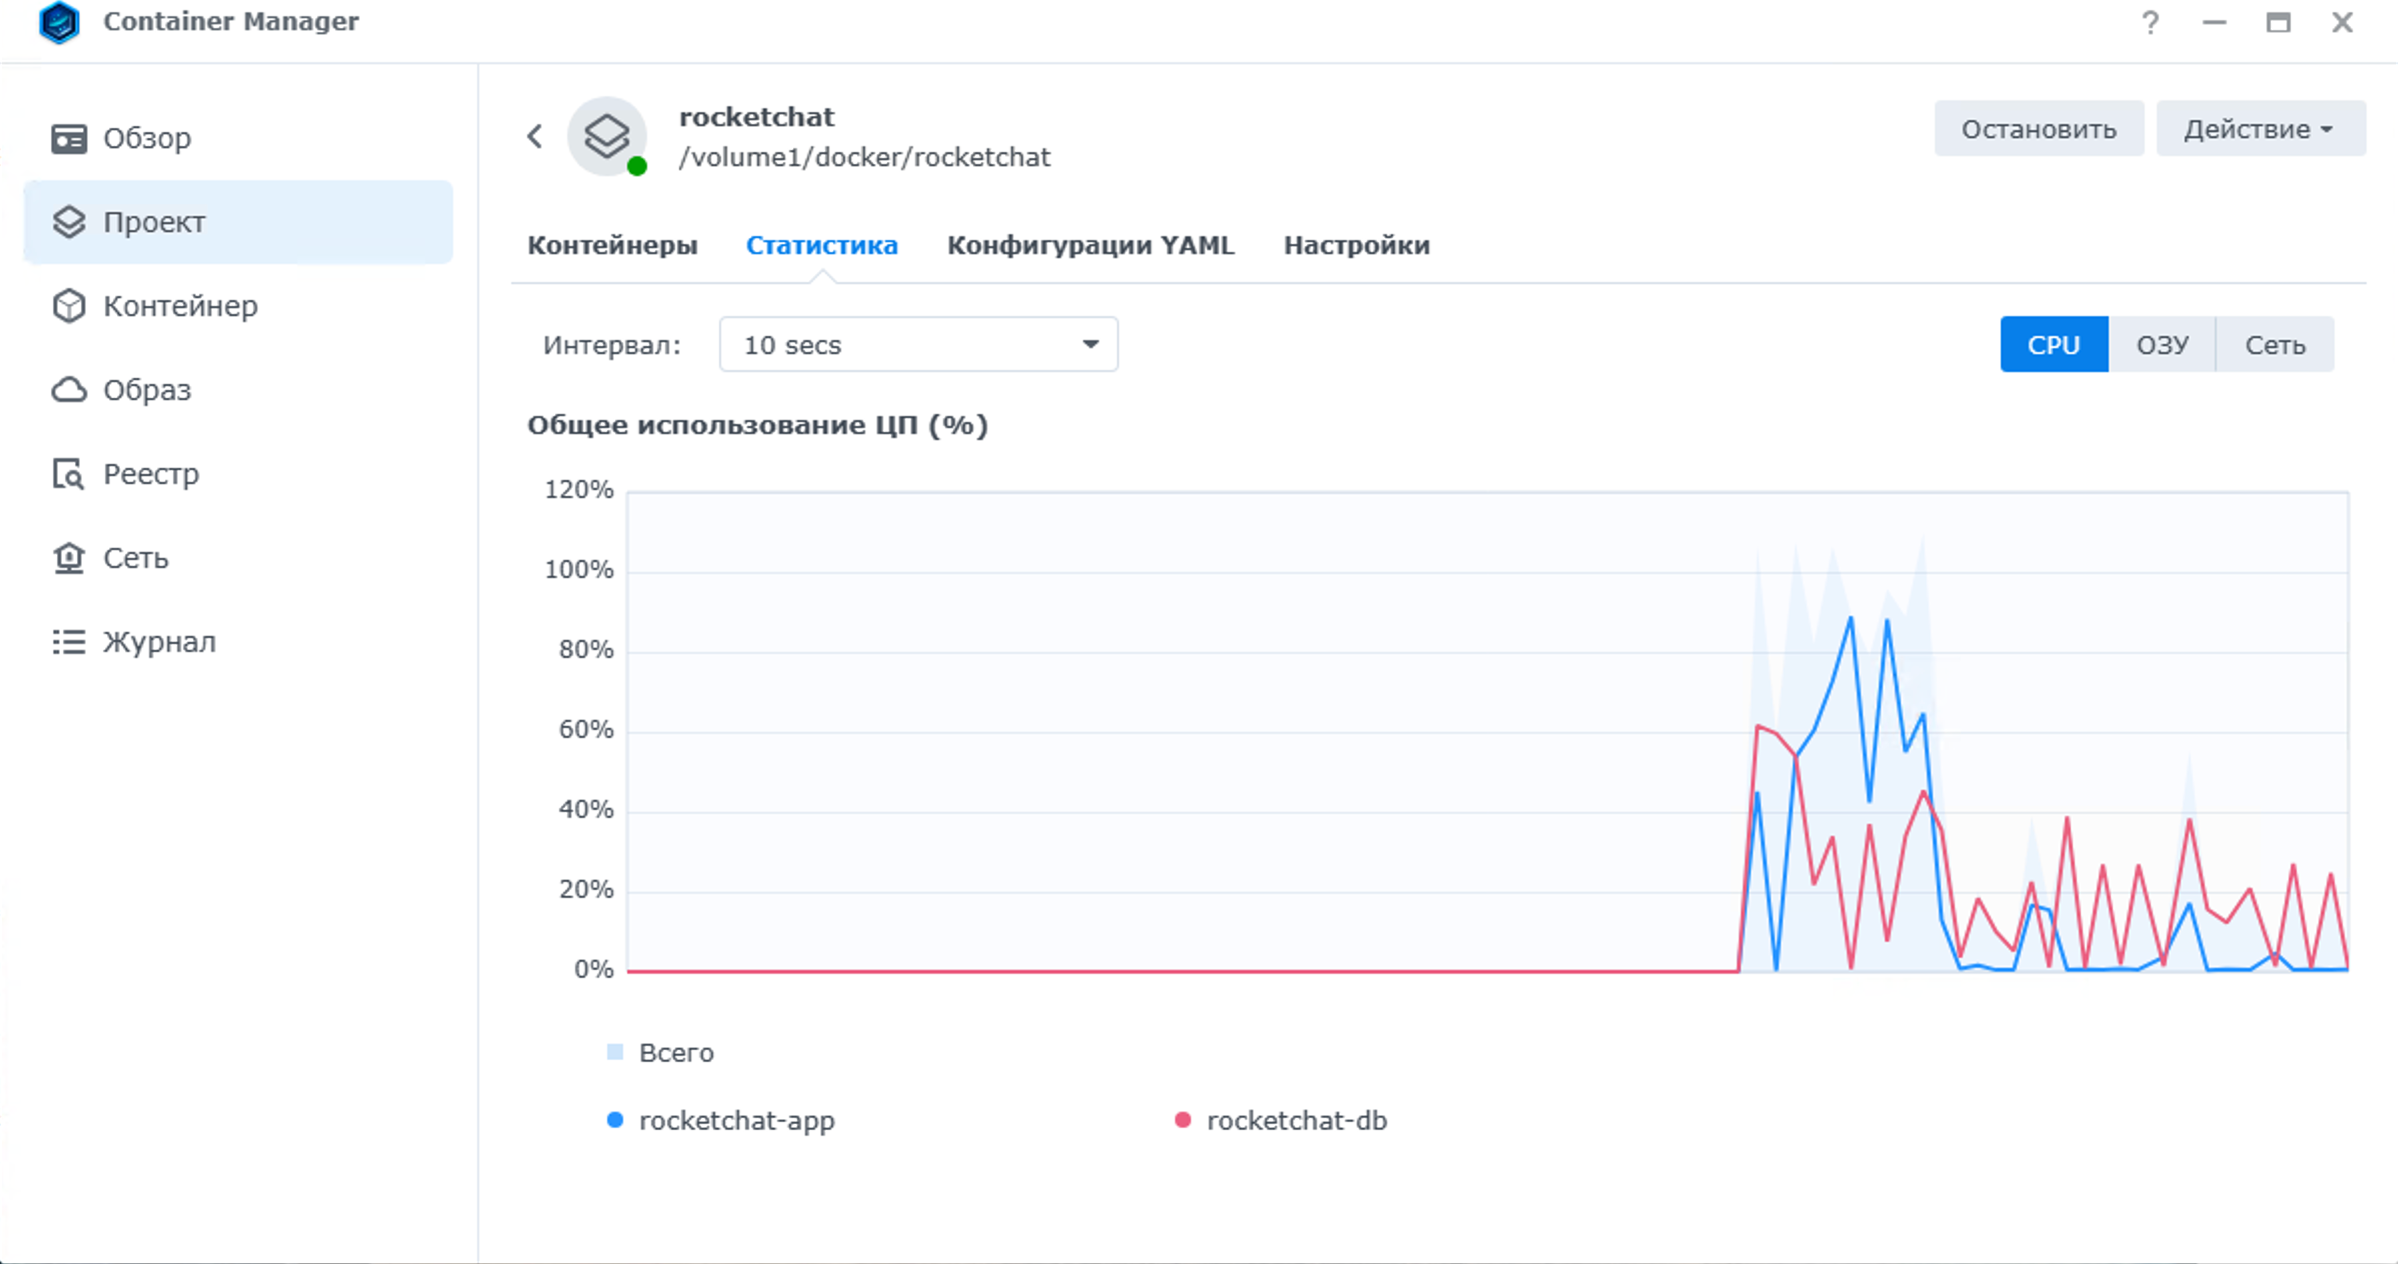Click the rocketchat project stack icon
This screenshot has height=1264, width=2398.
pos(607,136)
